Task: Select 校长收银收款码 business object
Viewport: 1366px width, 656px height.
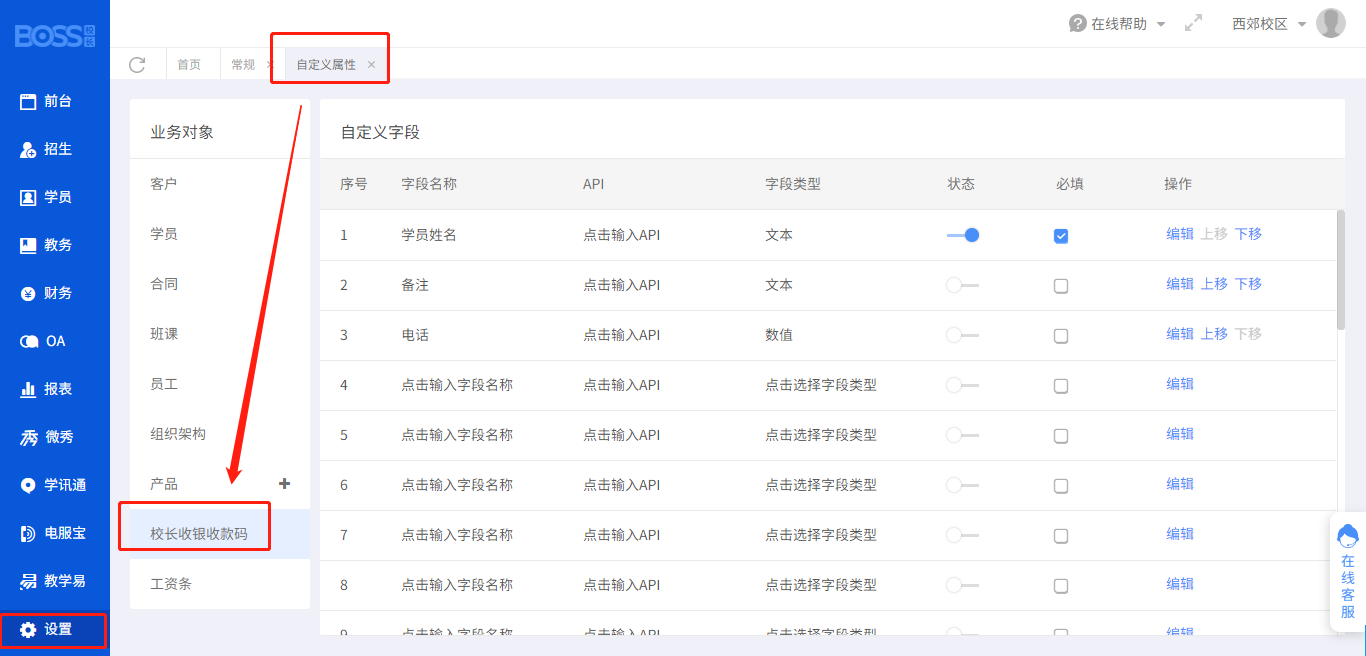Action: tap(220, 534)
